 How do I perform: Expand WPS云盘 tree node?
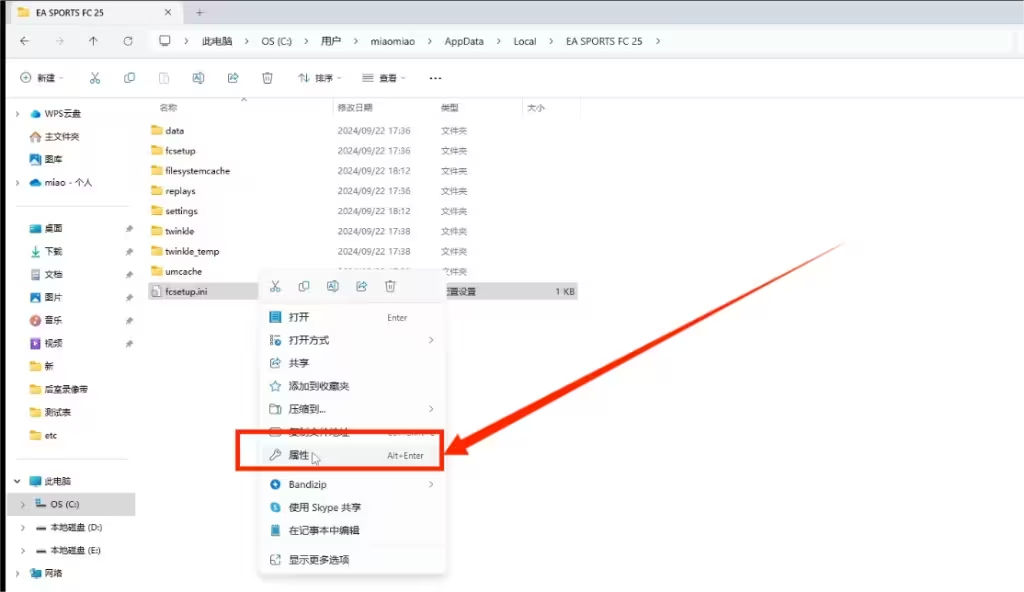pos(17,114)
